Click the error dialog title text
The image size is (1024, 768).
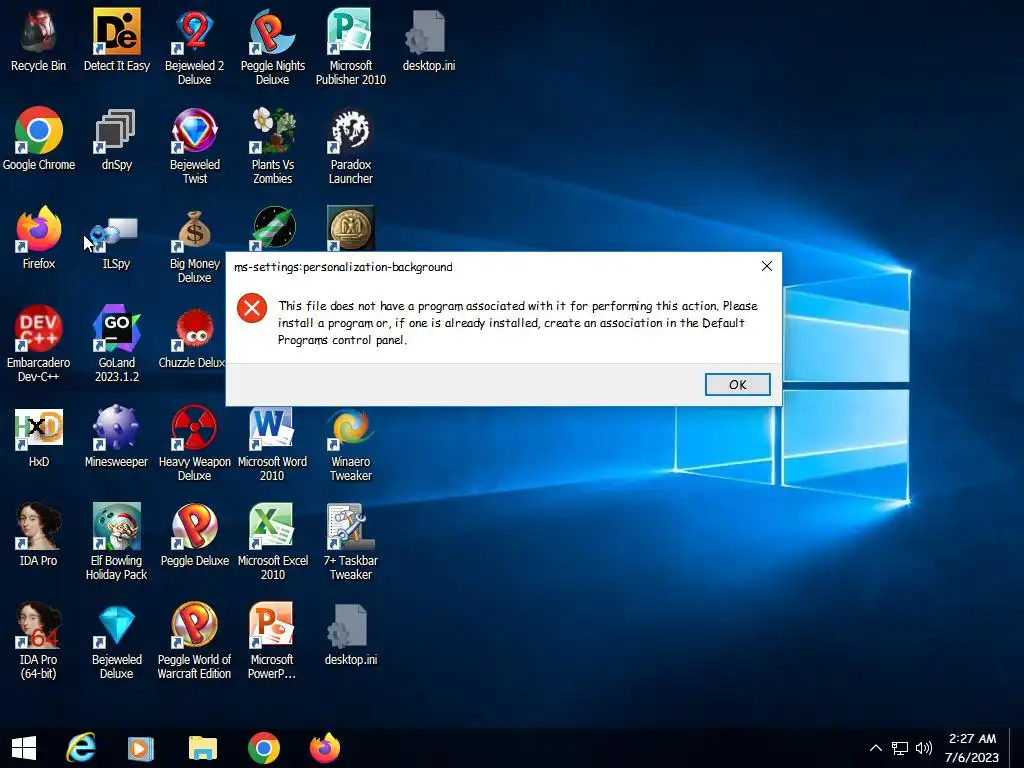click(343, 267)
